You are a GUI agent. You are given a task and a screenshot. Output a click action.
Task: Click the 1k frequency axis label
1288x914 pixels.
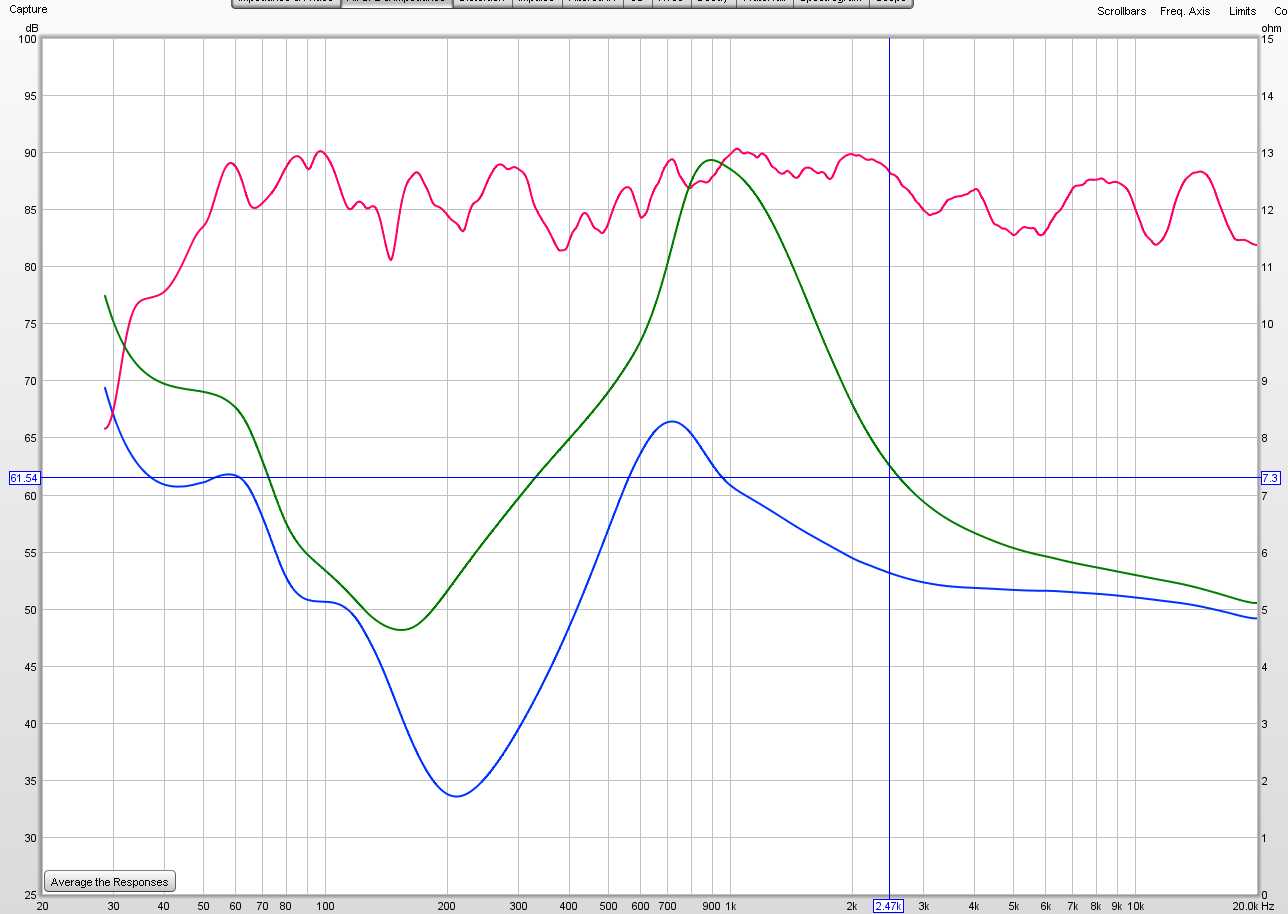click(x=730, y=906)
